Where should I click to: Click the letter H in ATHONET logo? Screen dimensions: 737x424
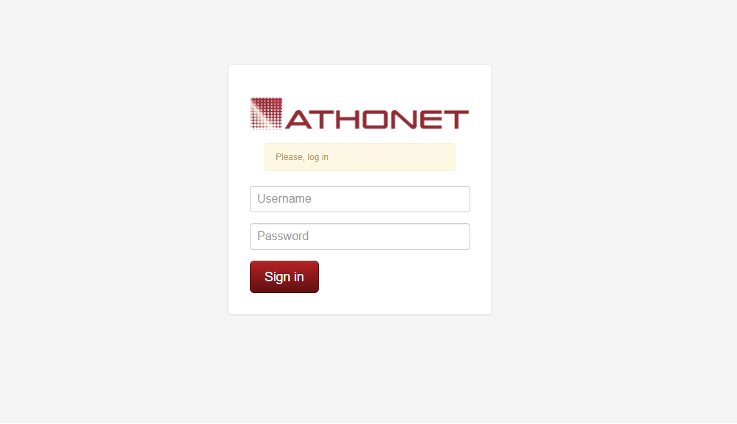(x=346, y=119)
